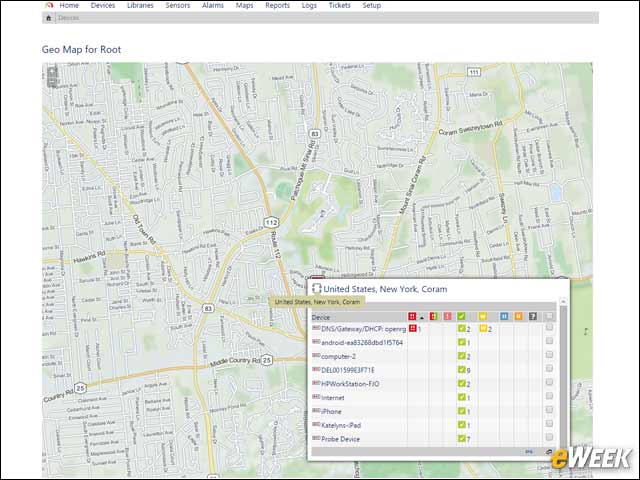This screenshot has width=640, height=480.
Task: Click the orange Unusual status header icon
Action: 518,316
